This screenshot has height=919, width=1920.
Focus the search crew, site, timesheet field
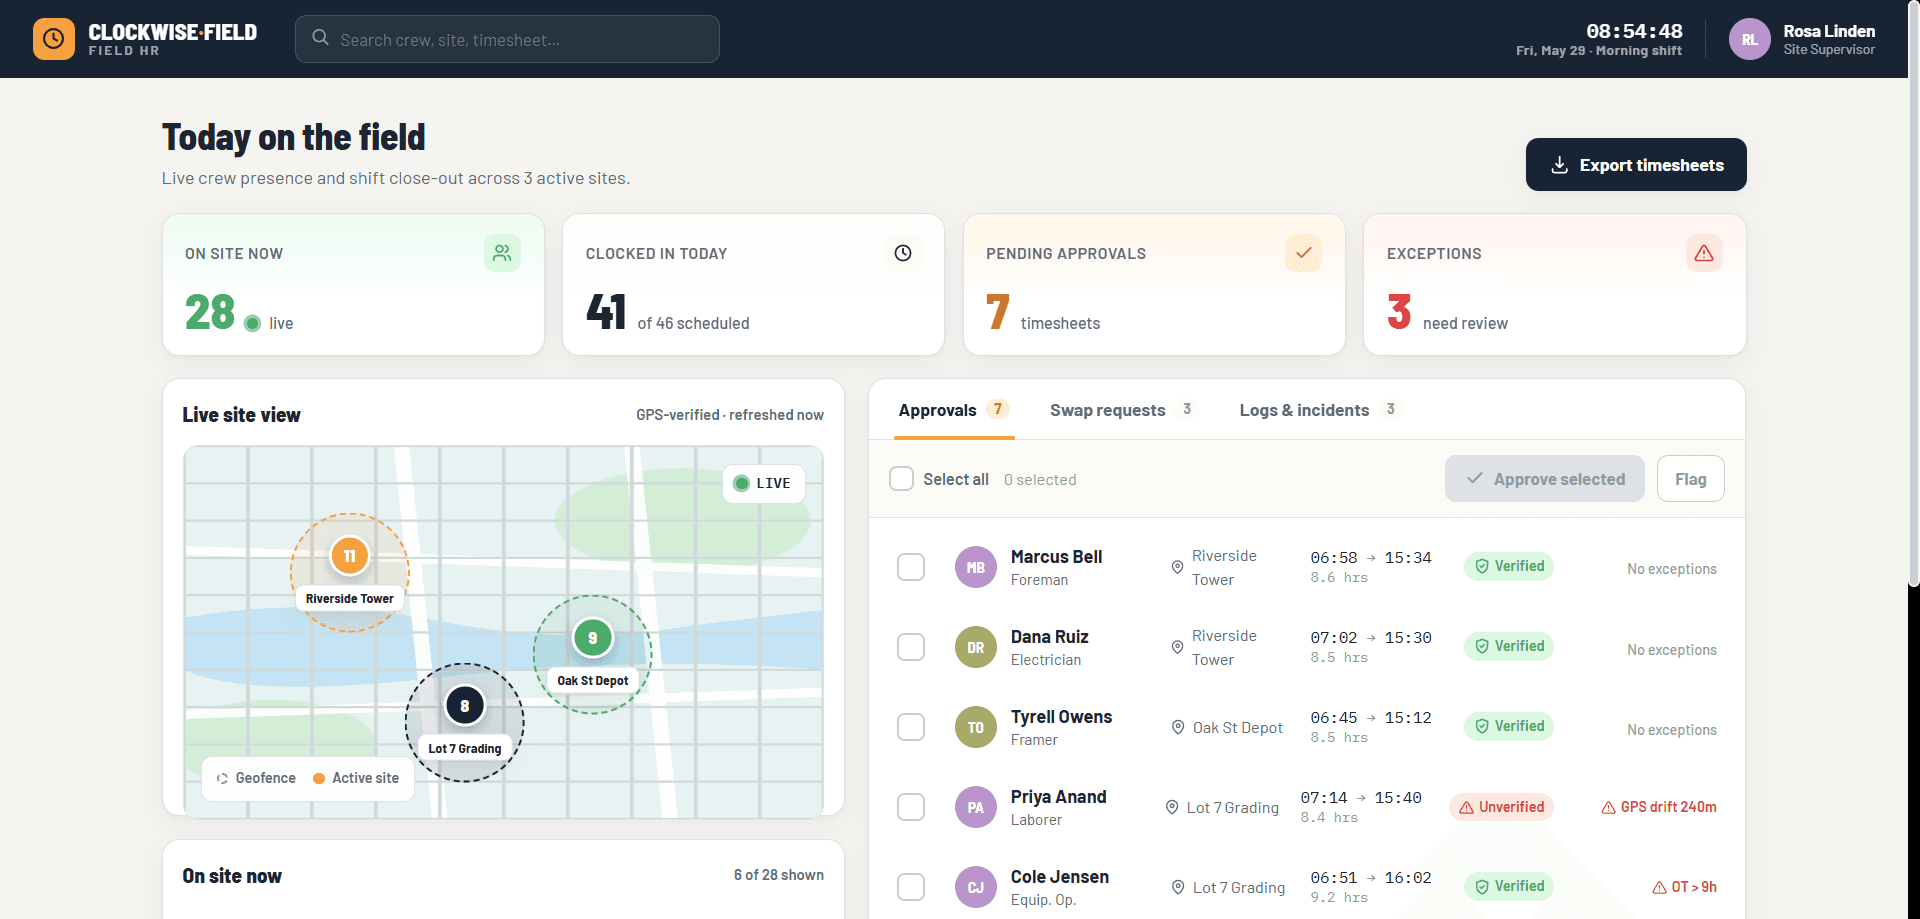coord(507,39)
